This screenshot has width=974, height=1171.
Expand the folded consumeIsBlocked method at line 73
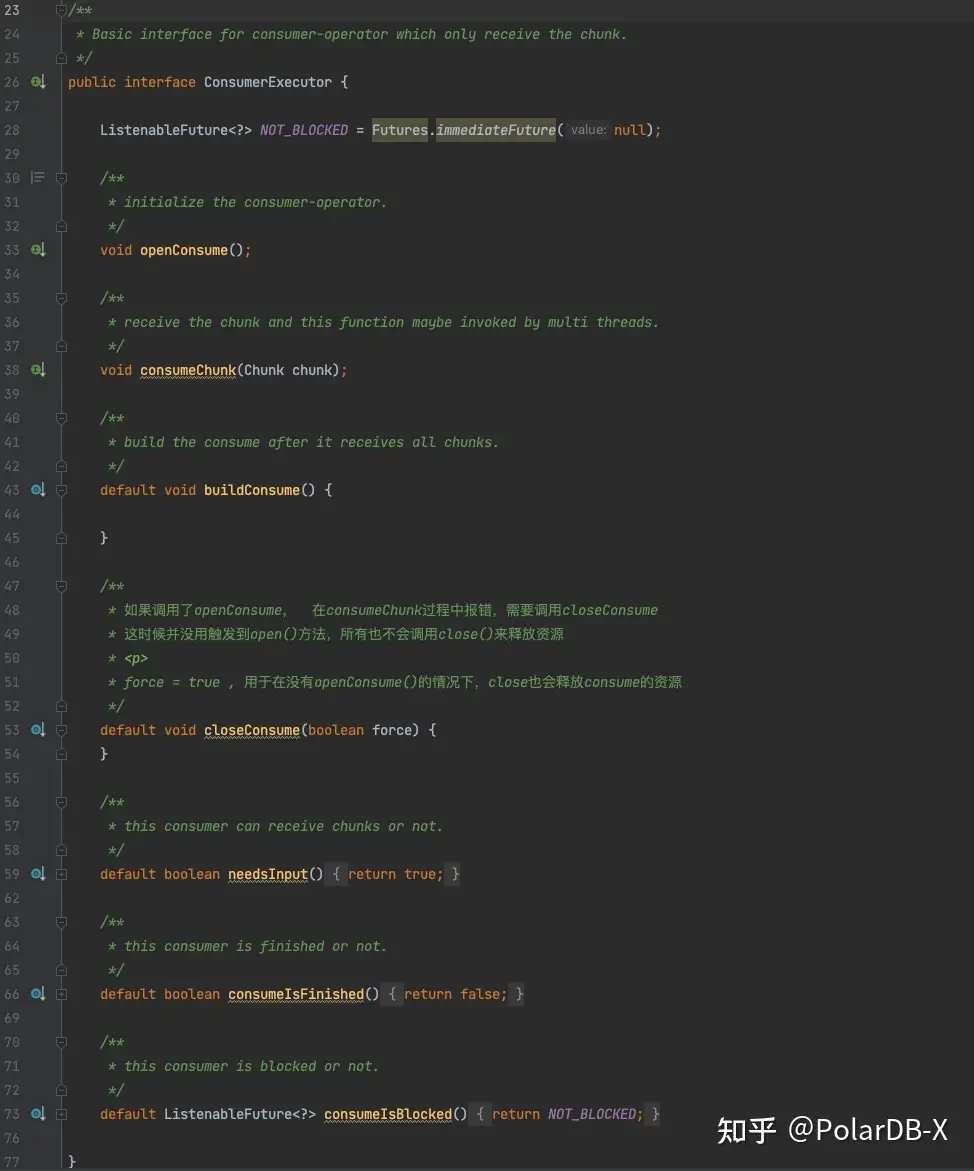click(62, 1113)
